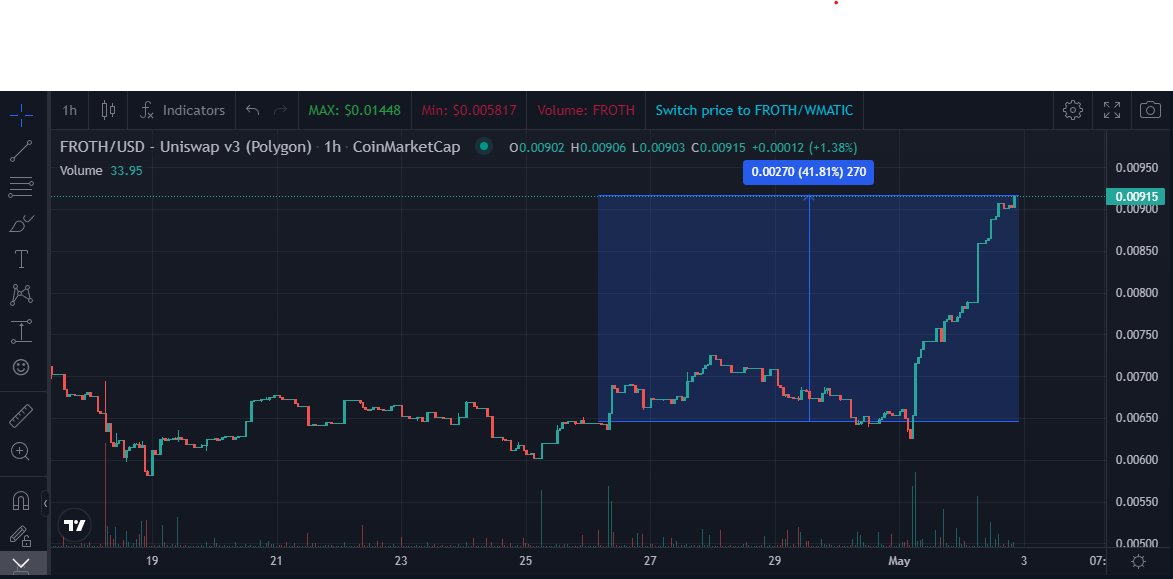Take a chart snapshot with camera
Image resolution: width=1173 pixels, height=579 pixels.
coord(1151,111)
